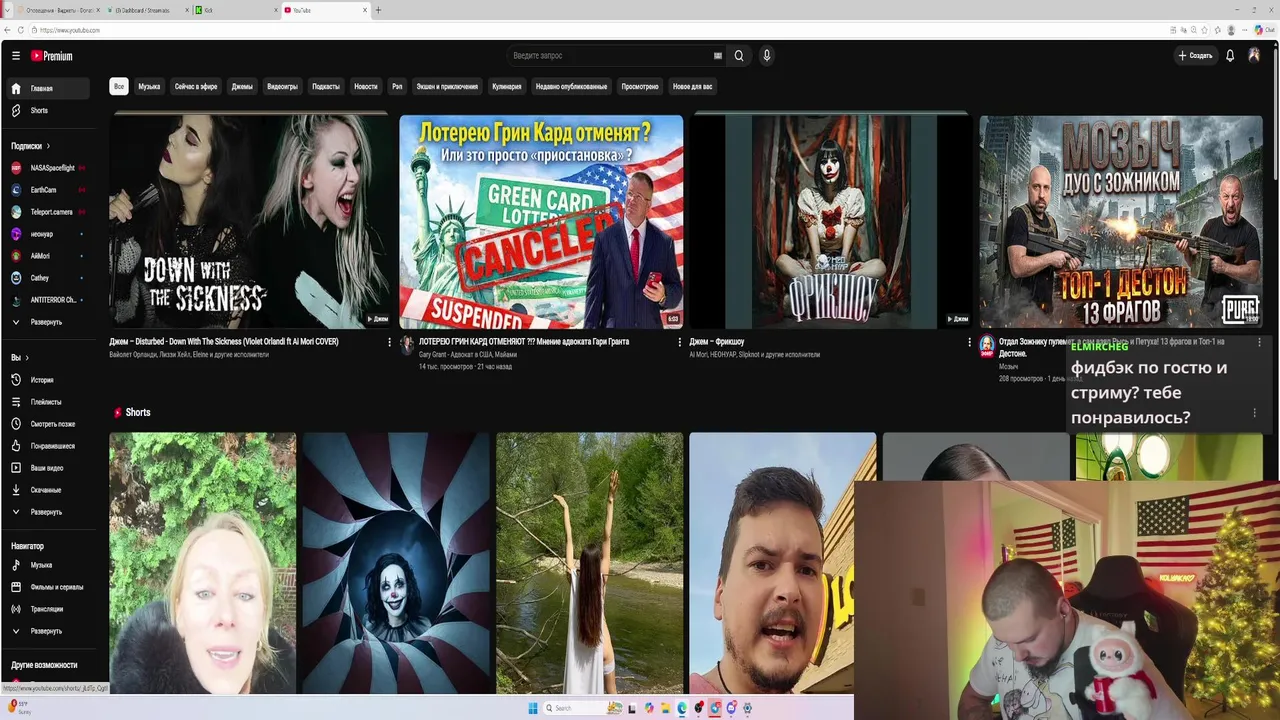Select the Все filter chip
The image size is (1280, 720).
point(119,87)
